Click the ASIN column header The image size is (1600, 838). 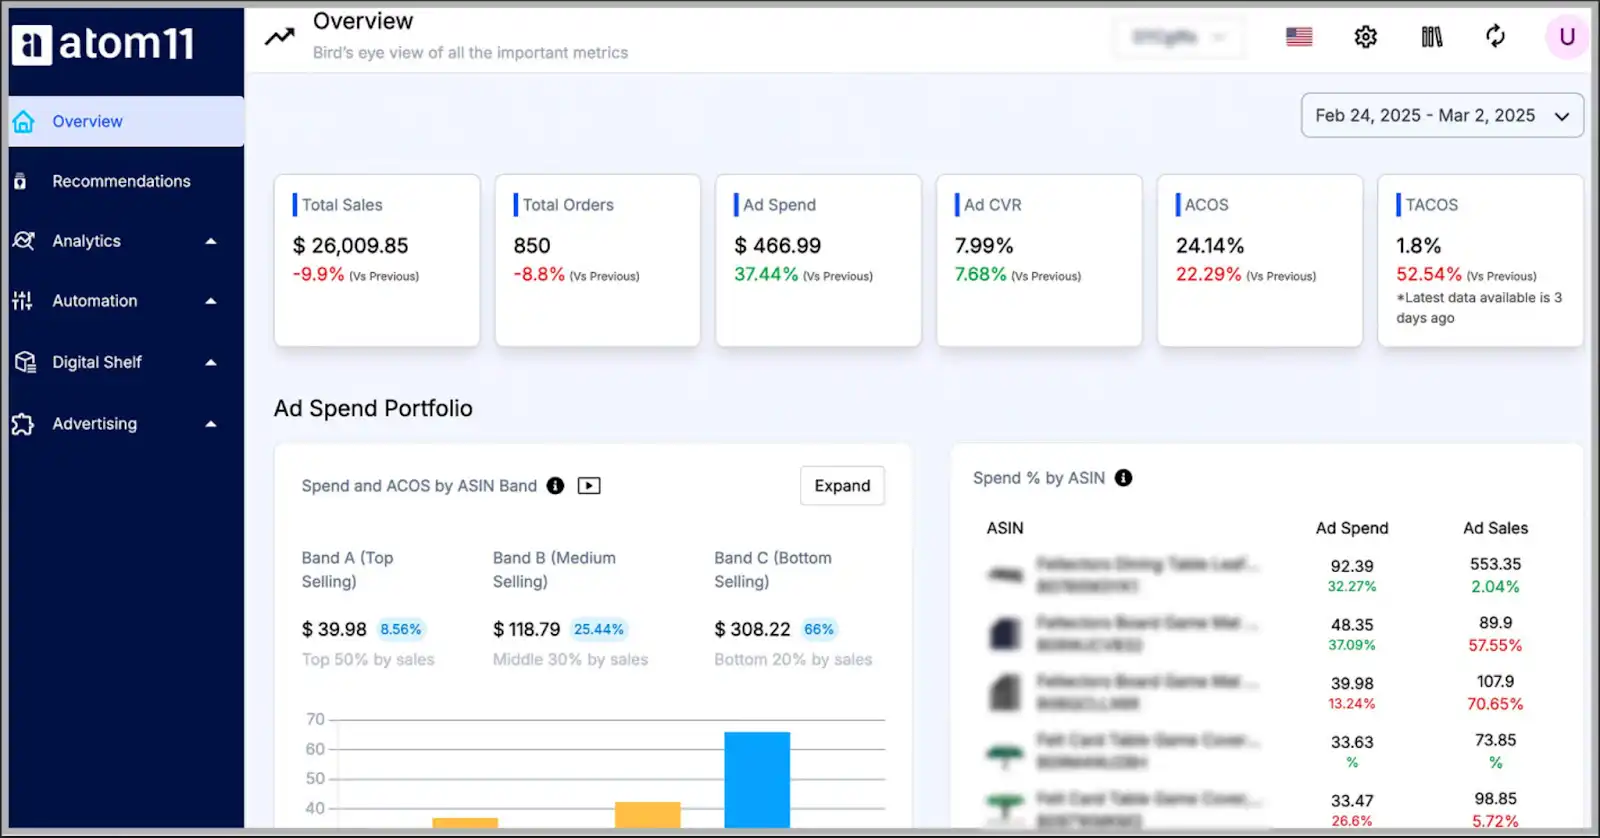[1005, 528]
